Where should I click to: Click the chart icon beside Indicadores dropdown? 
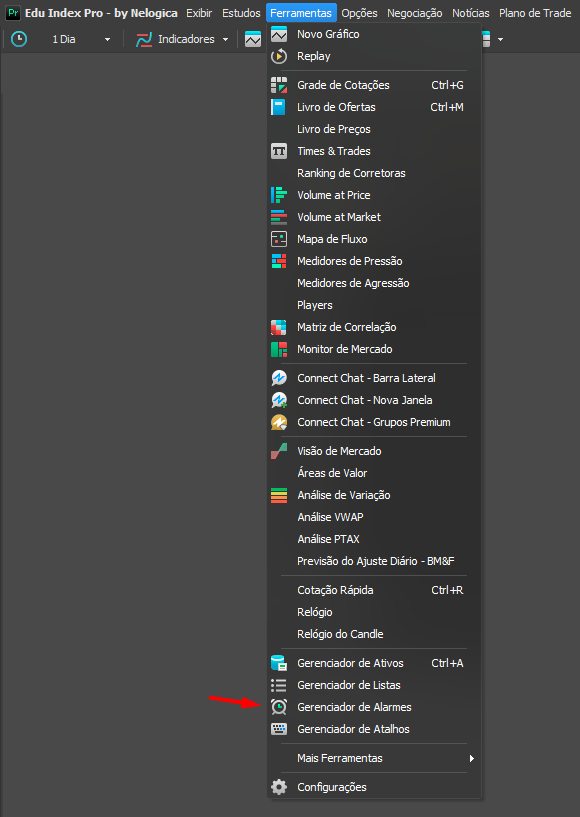pyautogui.click(x=253, y=39)
